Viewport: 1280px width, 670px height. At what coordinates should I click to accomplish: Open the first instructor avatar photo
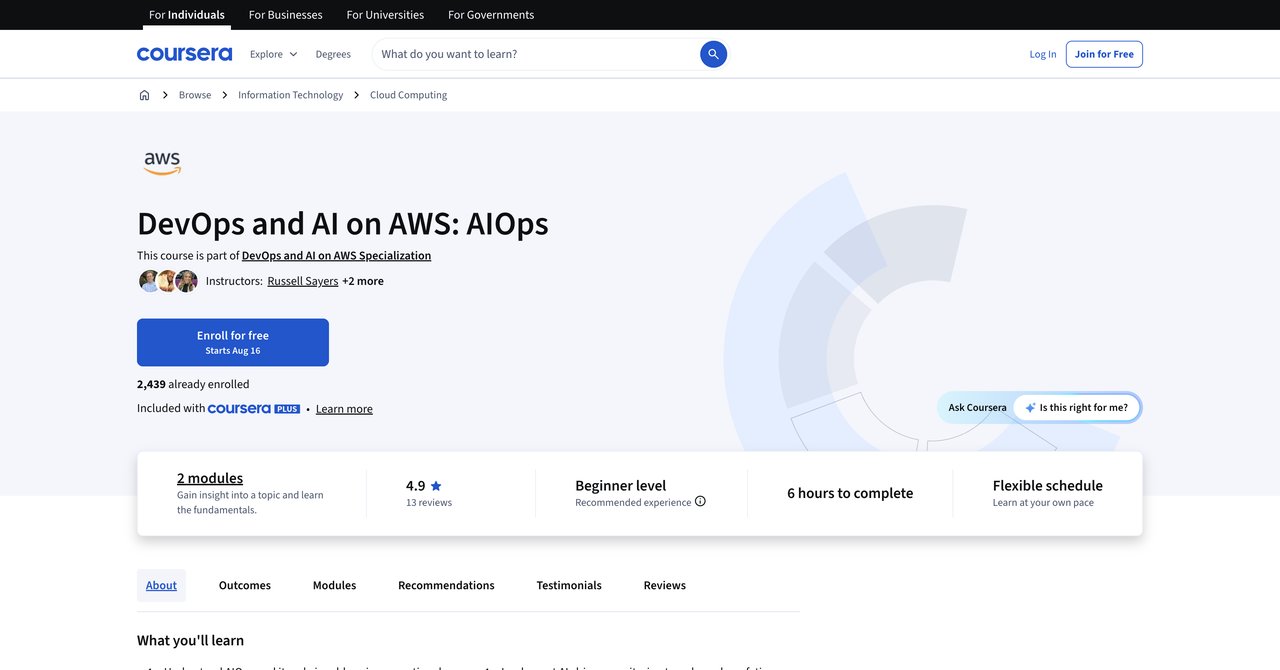[x=149, y=281]
